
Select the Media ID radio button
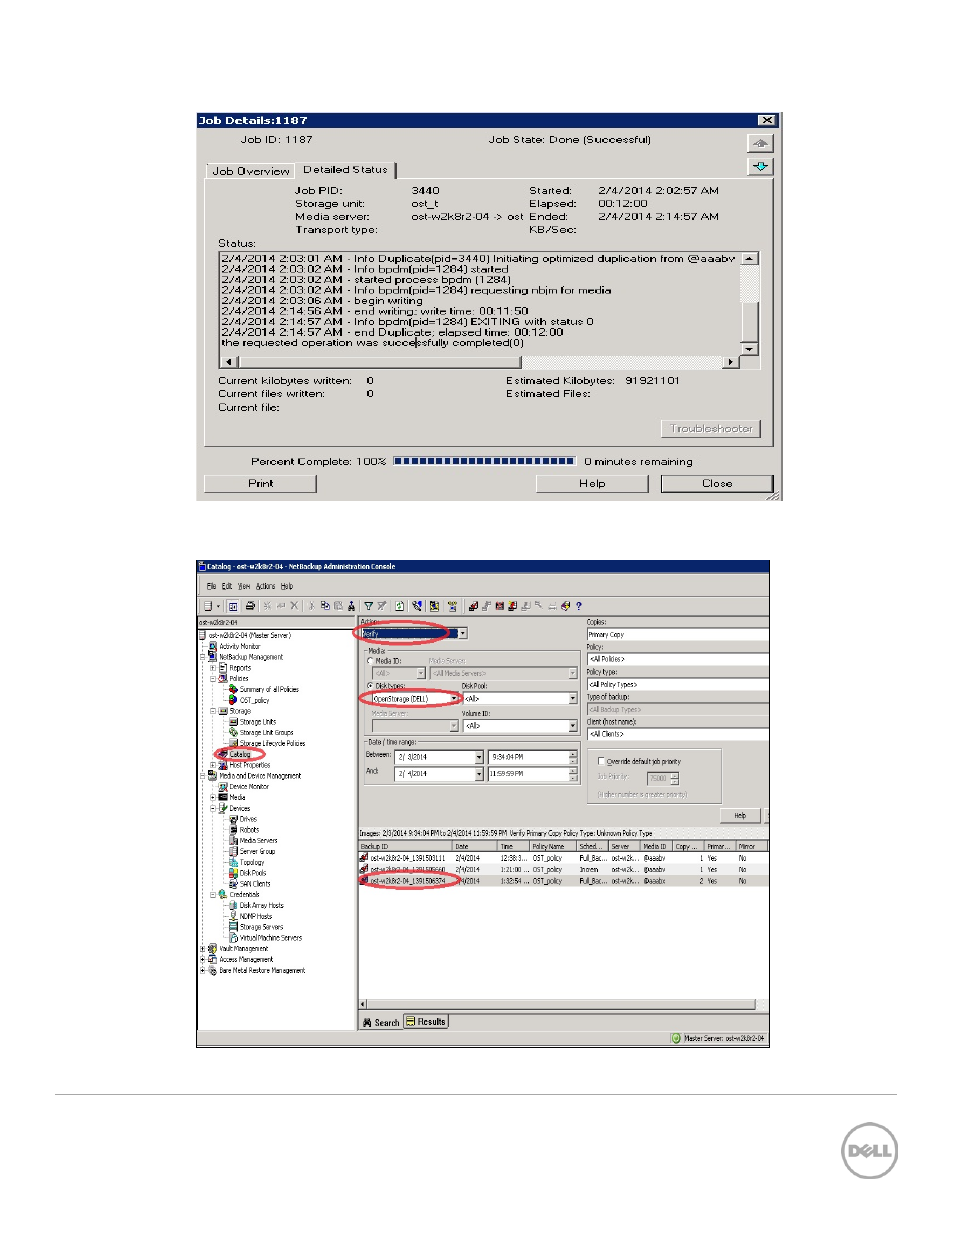pos(371,661)
